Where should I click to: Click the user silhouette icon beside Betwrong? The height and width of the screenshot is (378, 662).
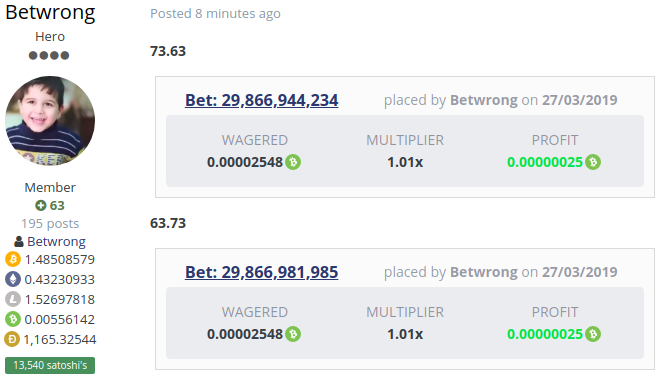(x=19, y=242)
